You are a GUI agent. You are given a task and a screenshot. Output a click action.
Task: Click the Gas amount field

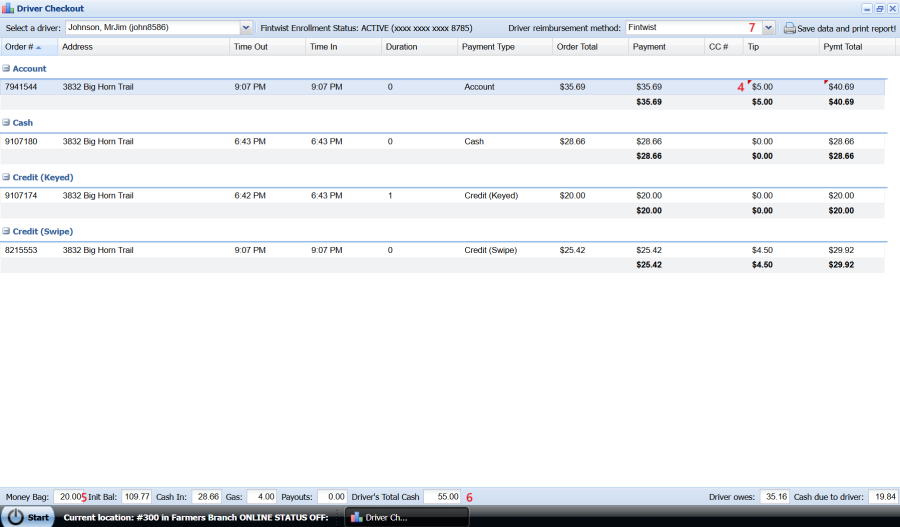coord(261,496)
